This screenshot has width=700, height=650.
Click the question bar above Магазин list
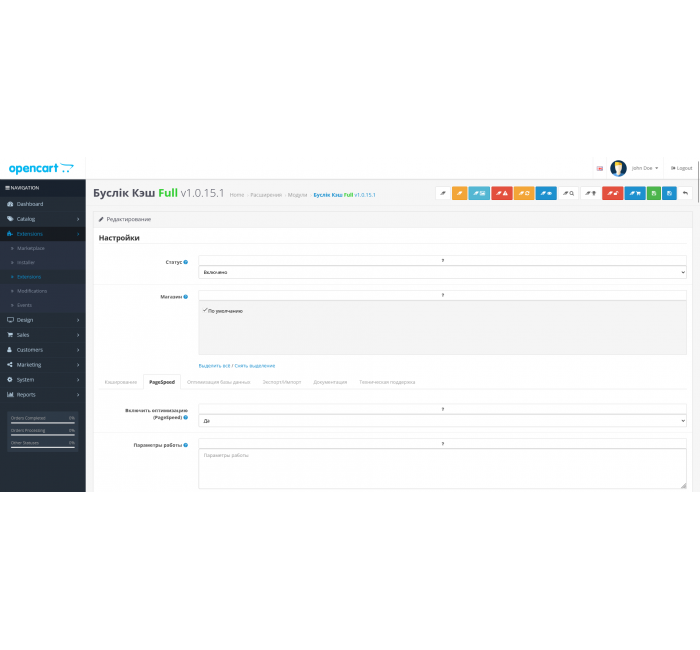[x=442, y=295]
